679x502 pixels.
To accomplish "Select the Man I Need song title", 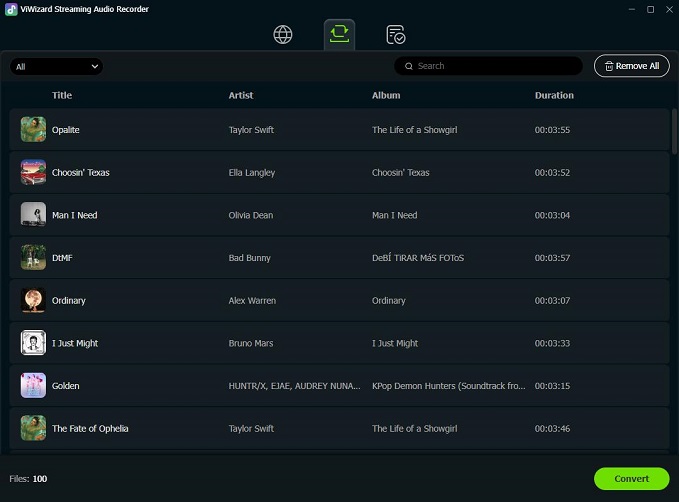I will pyautogui.click(x=74, y=215).
